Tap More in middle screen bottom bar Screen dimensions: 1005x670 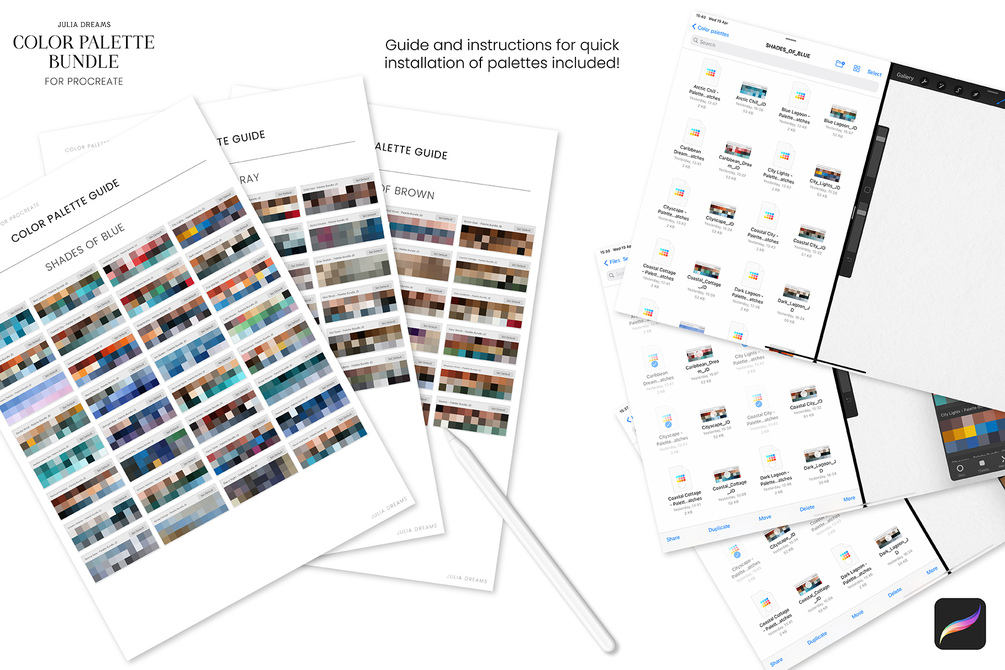pyautogui.click(x=849, y=498)
